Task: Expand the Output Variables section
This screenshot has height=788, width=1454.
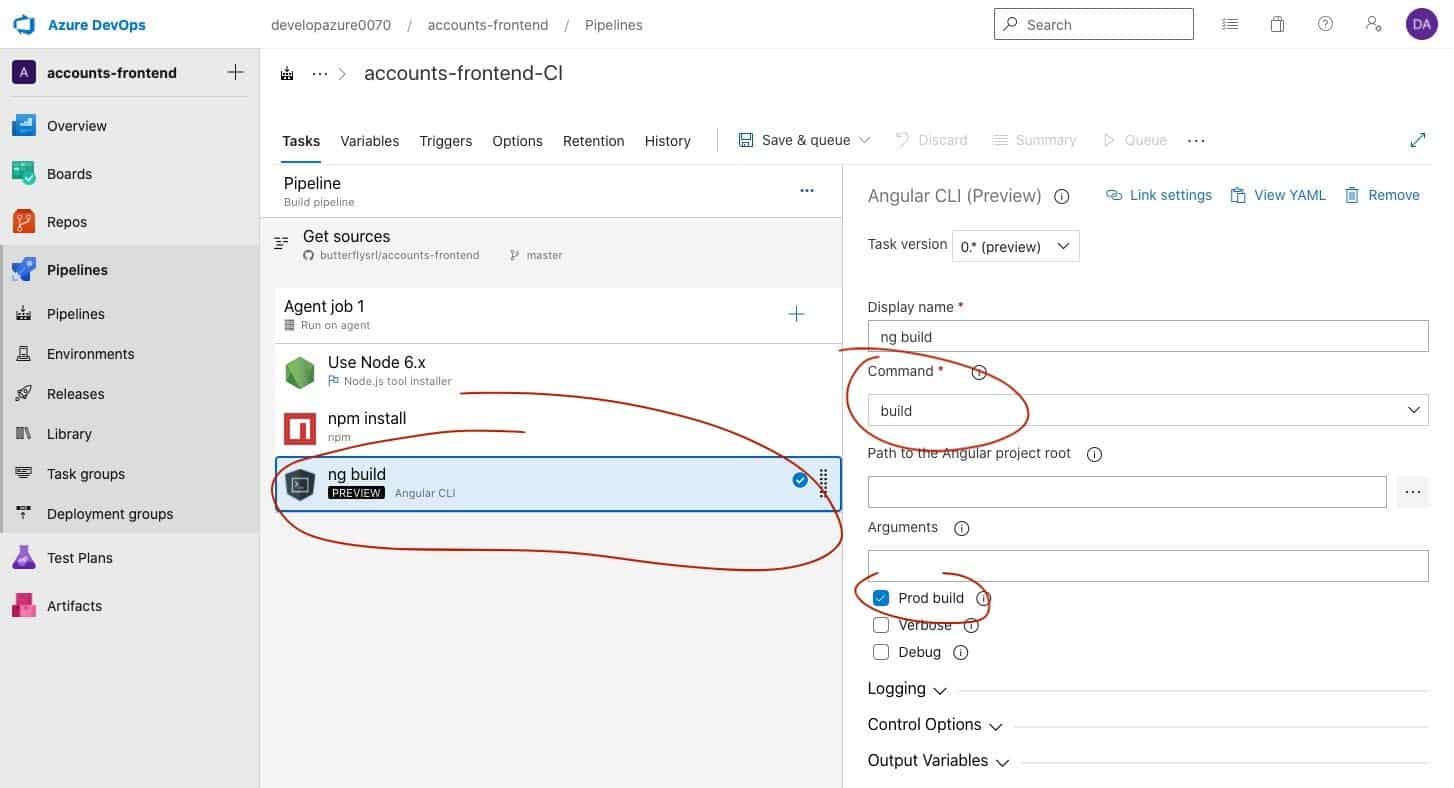Action: click(938, 761)
